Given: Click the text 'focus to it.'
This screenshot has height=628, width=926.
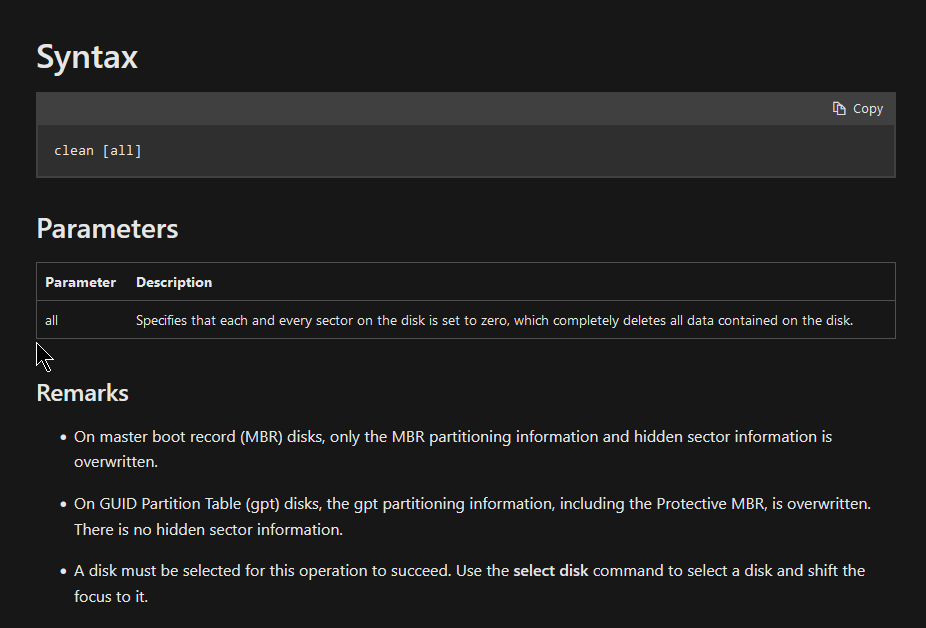Looking at the screenshot, I should pos(111,597).
